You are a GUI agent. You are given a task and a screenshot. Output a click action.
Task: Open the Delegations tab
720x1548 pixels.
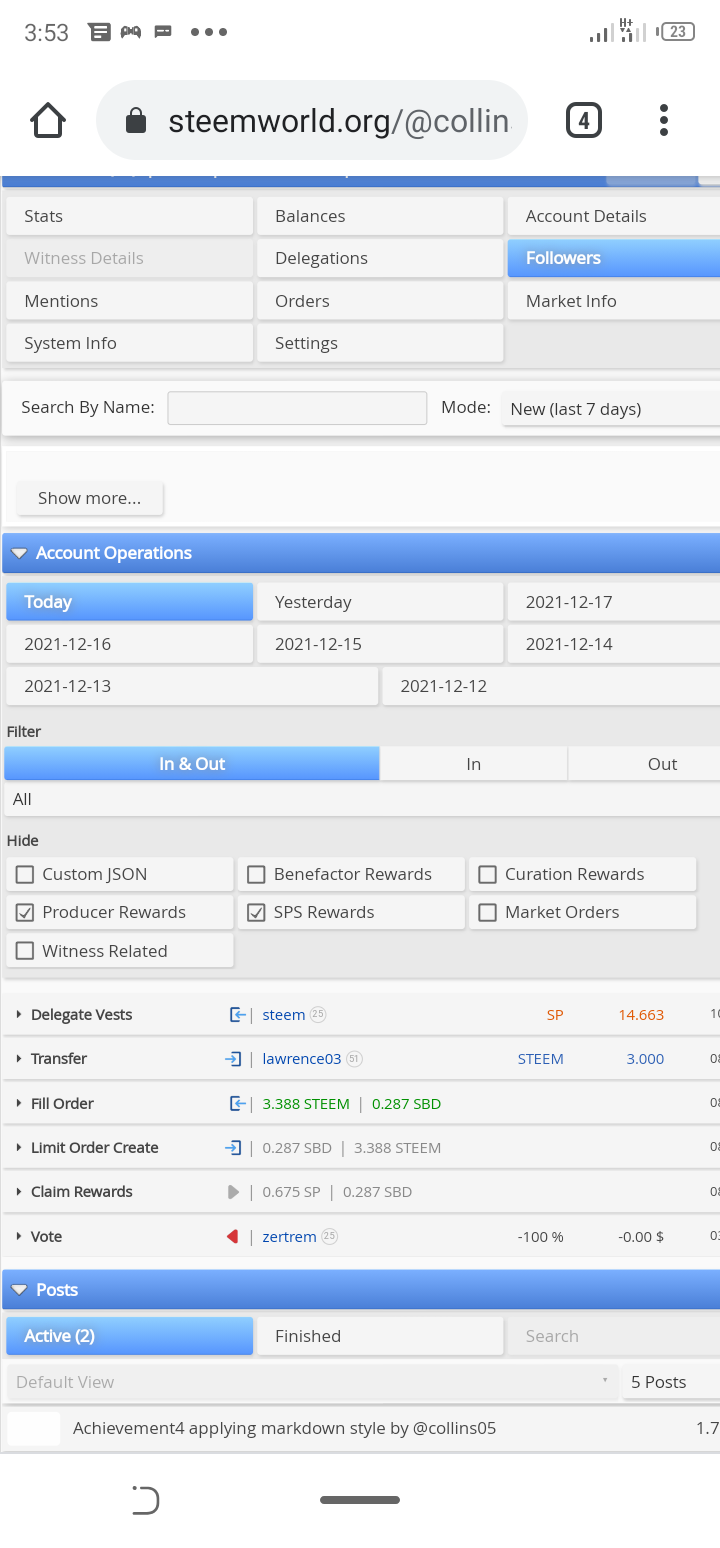(380, 258)
